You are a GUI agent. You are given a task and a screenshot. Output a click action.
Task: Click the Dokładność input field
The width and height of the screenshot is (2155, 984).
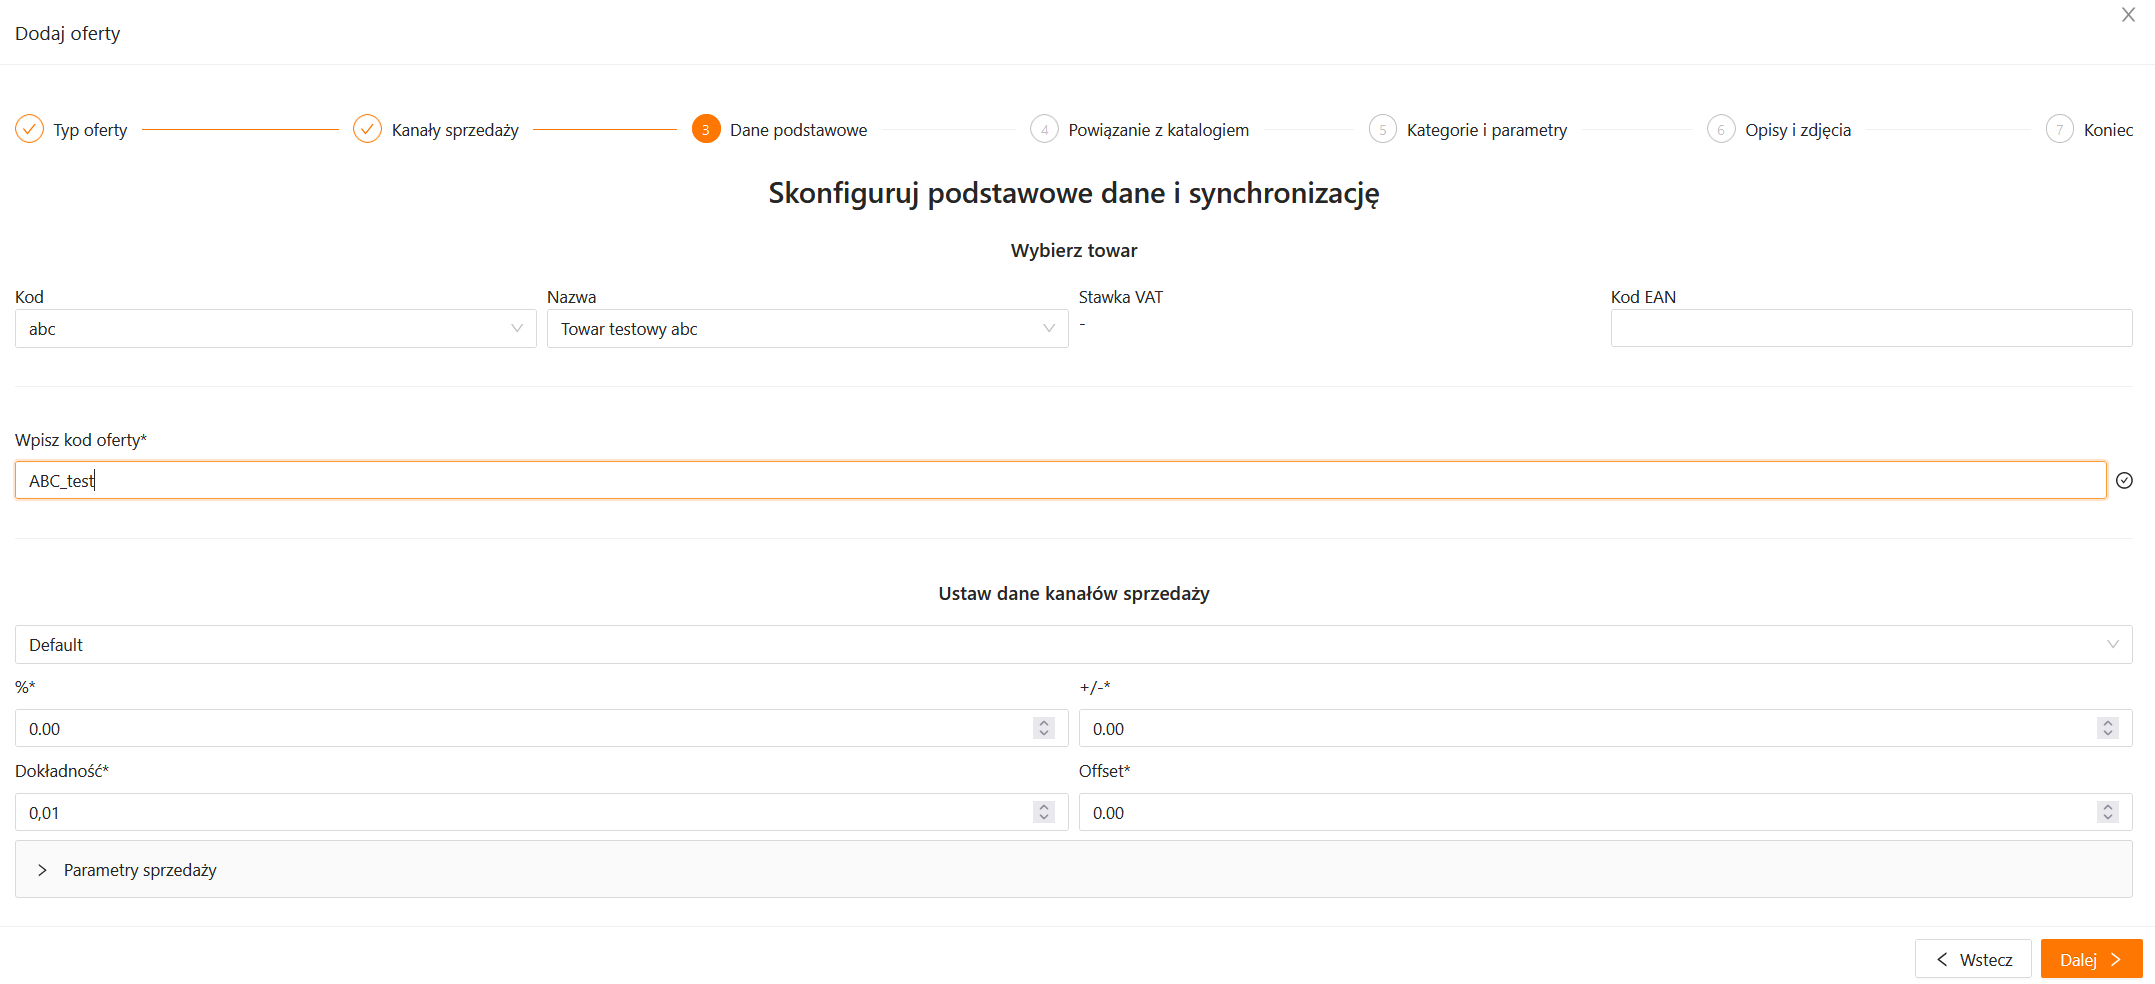520,813
